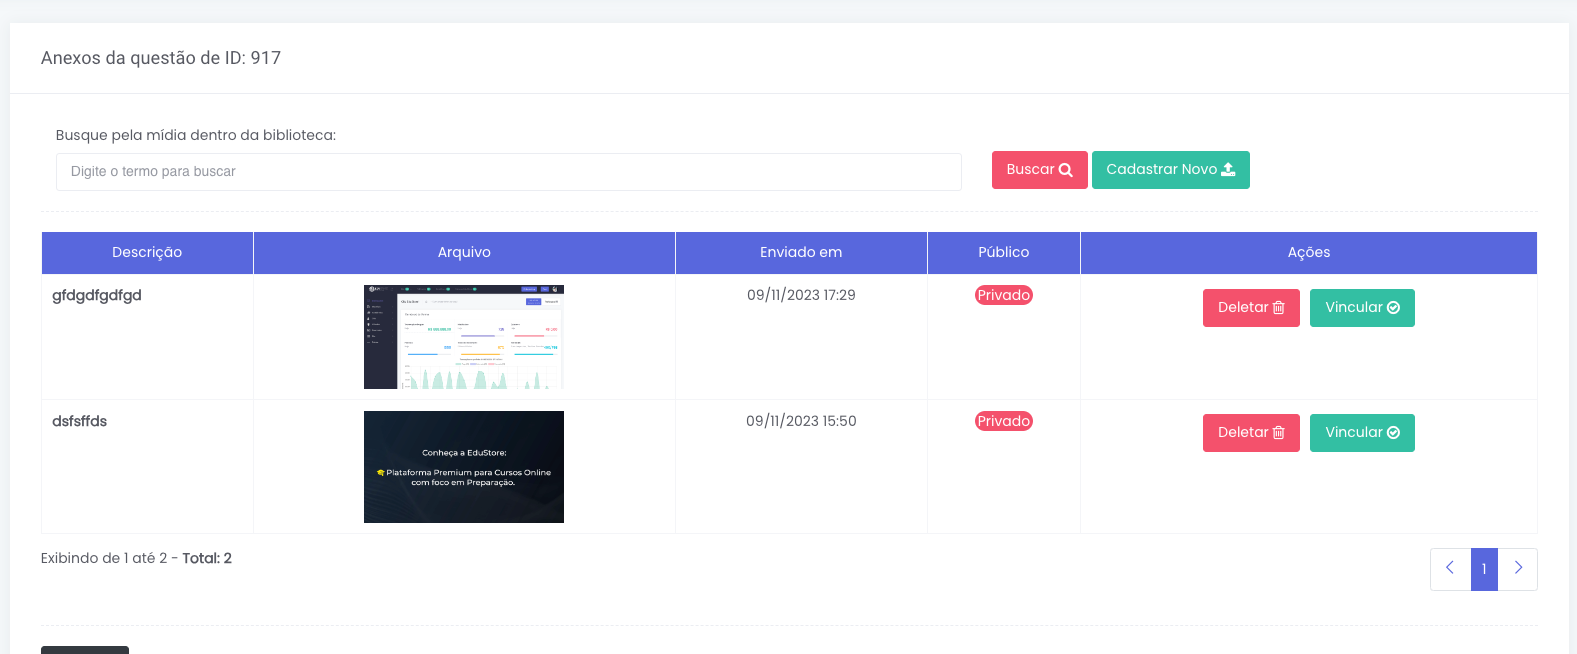The width and height of the screenshot is (1577, 654).
Task: Sort by the Descrição column header
Action: [x=147, y=253]
